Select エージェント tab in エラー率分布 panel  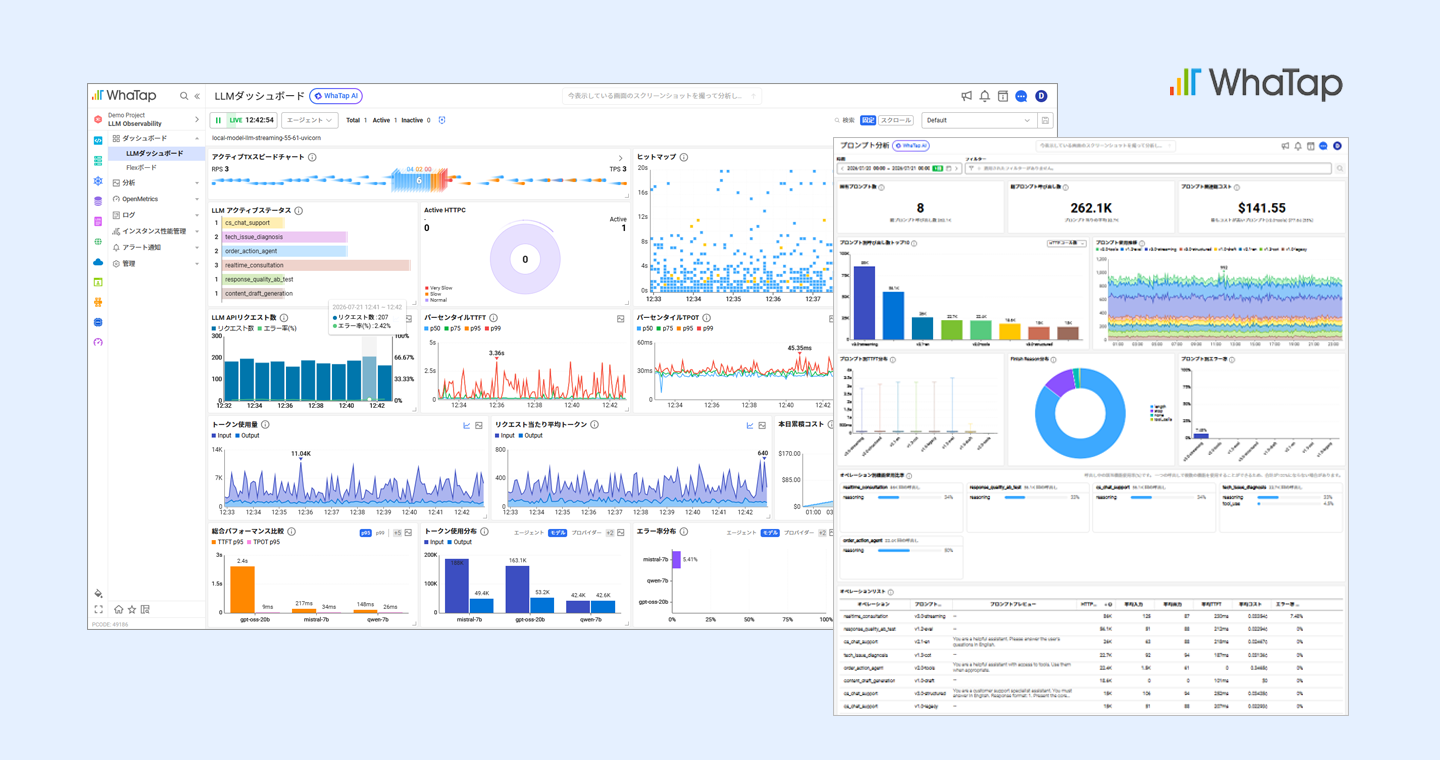(741, 533)
